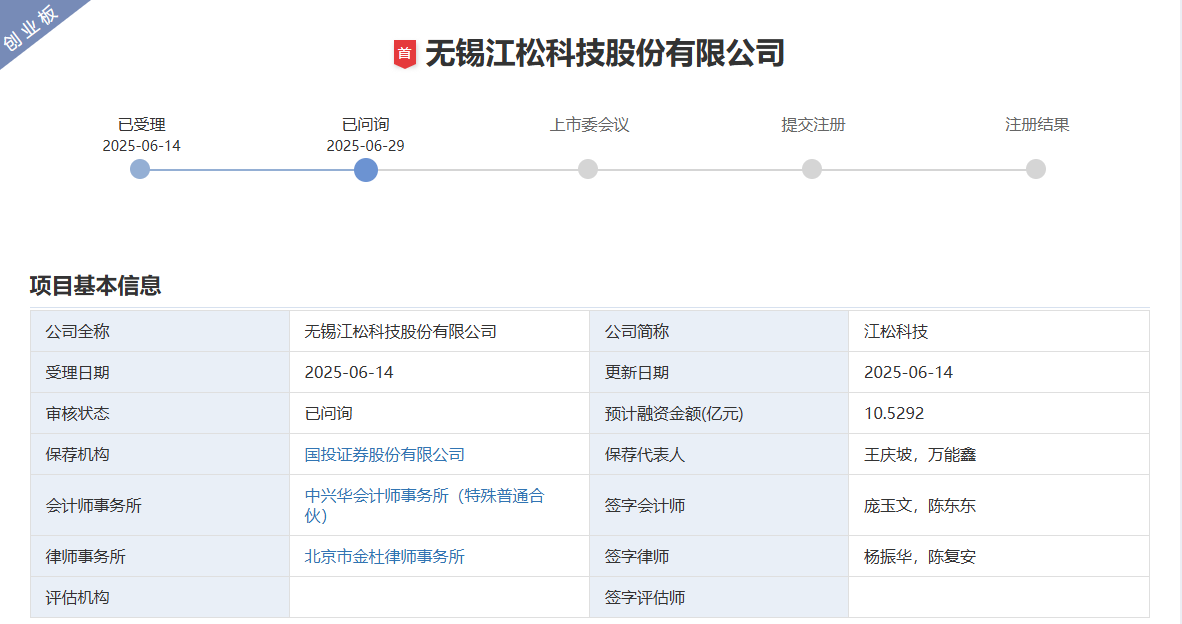Click the 公司简称 value 江松科技
The width and height of the screenshot is (1182, 624).
pos(896,332)
